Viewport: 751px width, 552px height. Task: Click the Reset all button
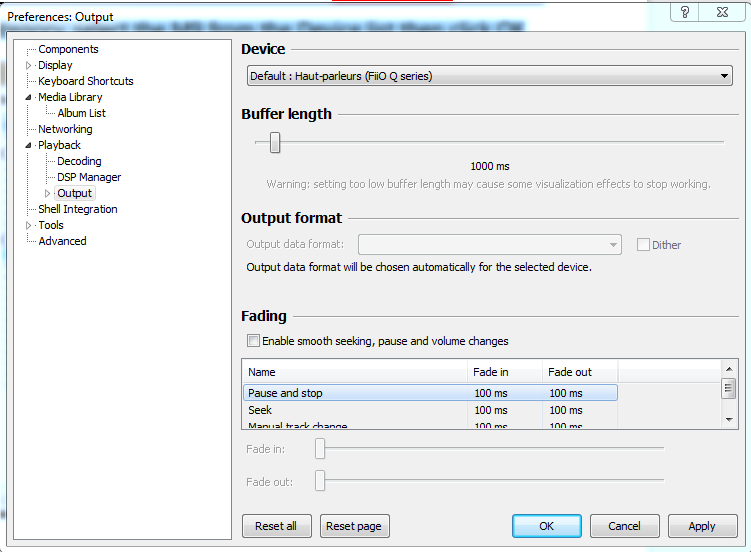click(x=276, y=526)
